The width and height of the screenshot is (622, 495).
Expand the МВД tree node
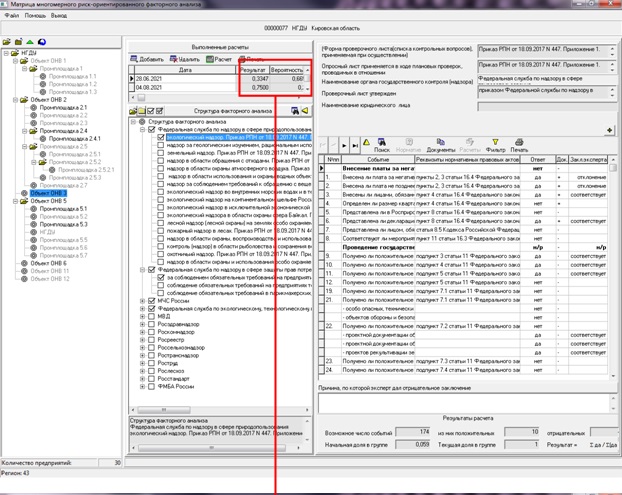pos(141,316)
